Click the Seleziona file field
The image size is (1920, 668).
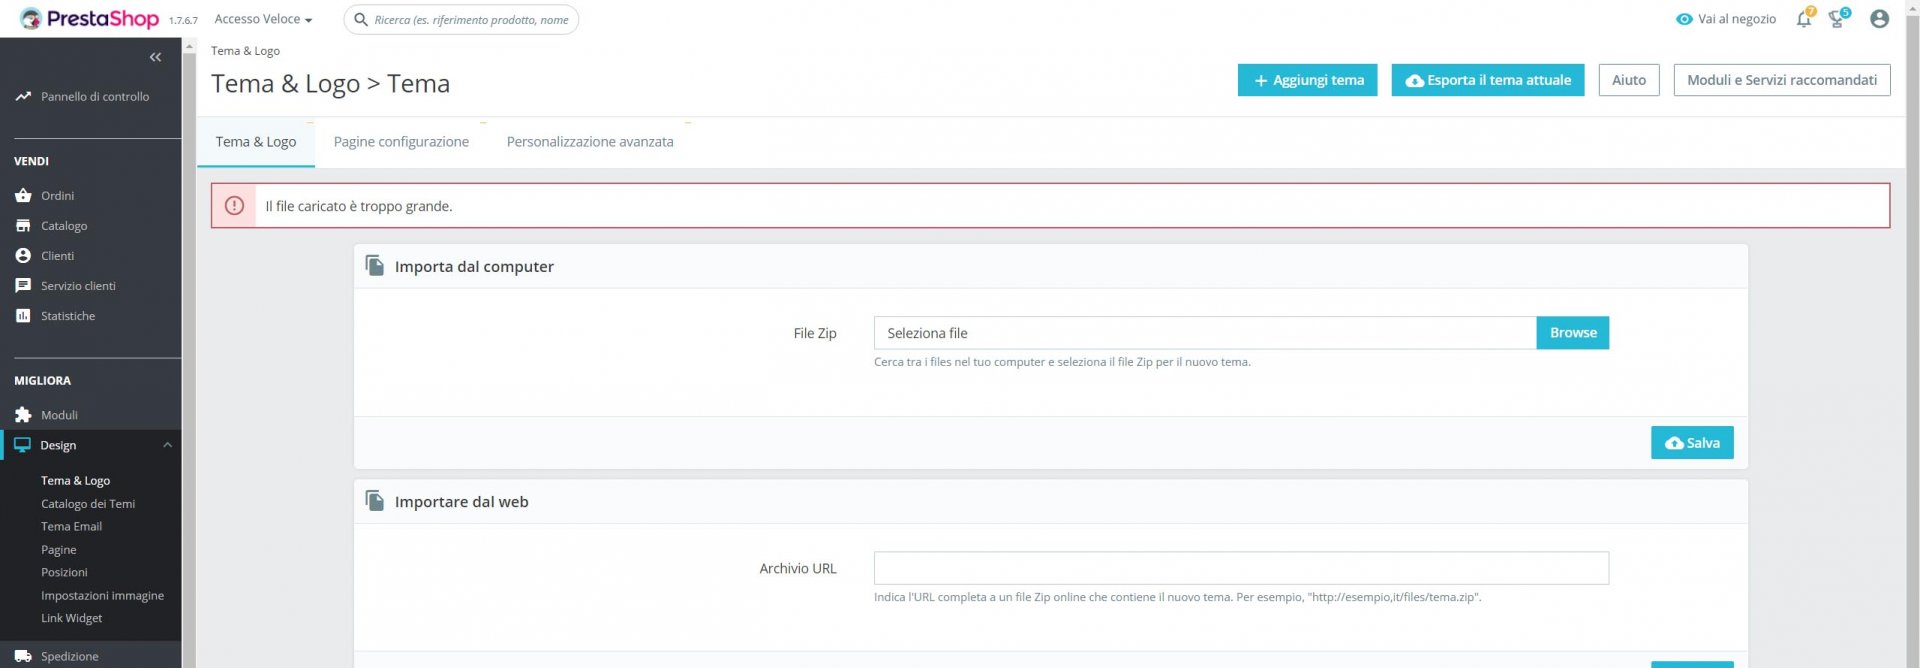1205,333
